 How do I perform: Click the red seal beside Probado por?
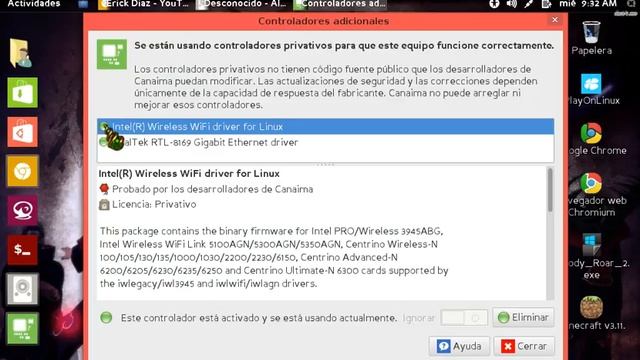104,189
